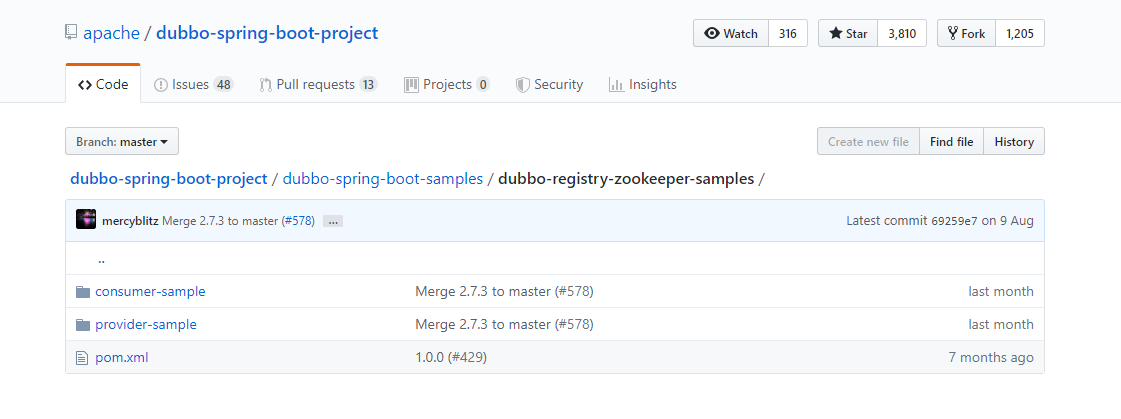Go up to parent directory ..

point(102,259)
